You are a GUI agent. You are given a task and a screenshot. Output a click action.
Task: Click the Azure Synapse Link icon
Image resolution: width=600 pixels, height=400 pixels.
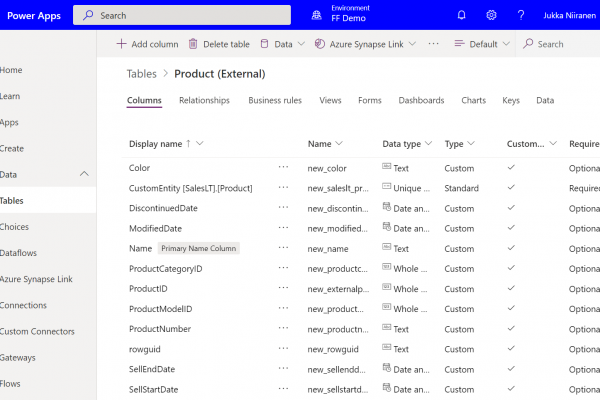pyautogui.click(x=320, y=44)
